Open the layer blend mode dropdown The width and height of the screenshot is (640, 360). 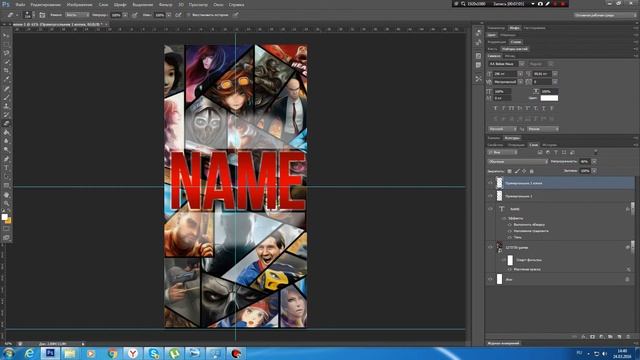(x=518, y=162)
